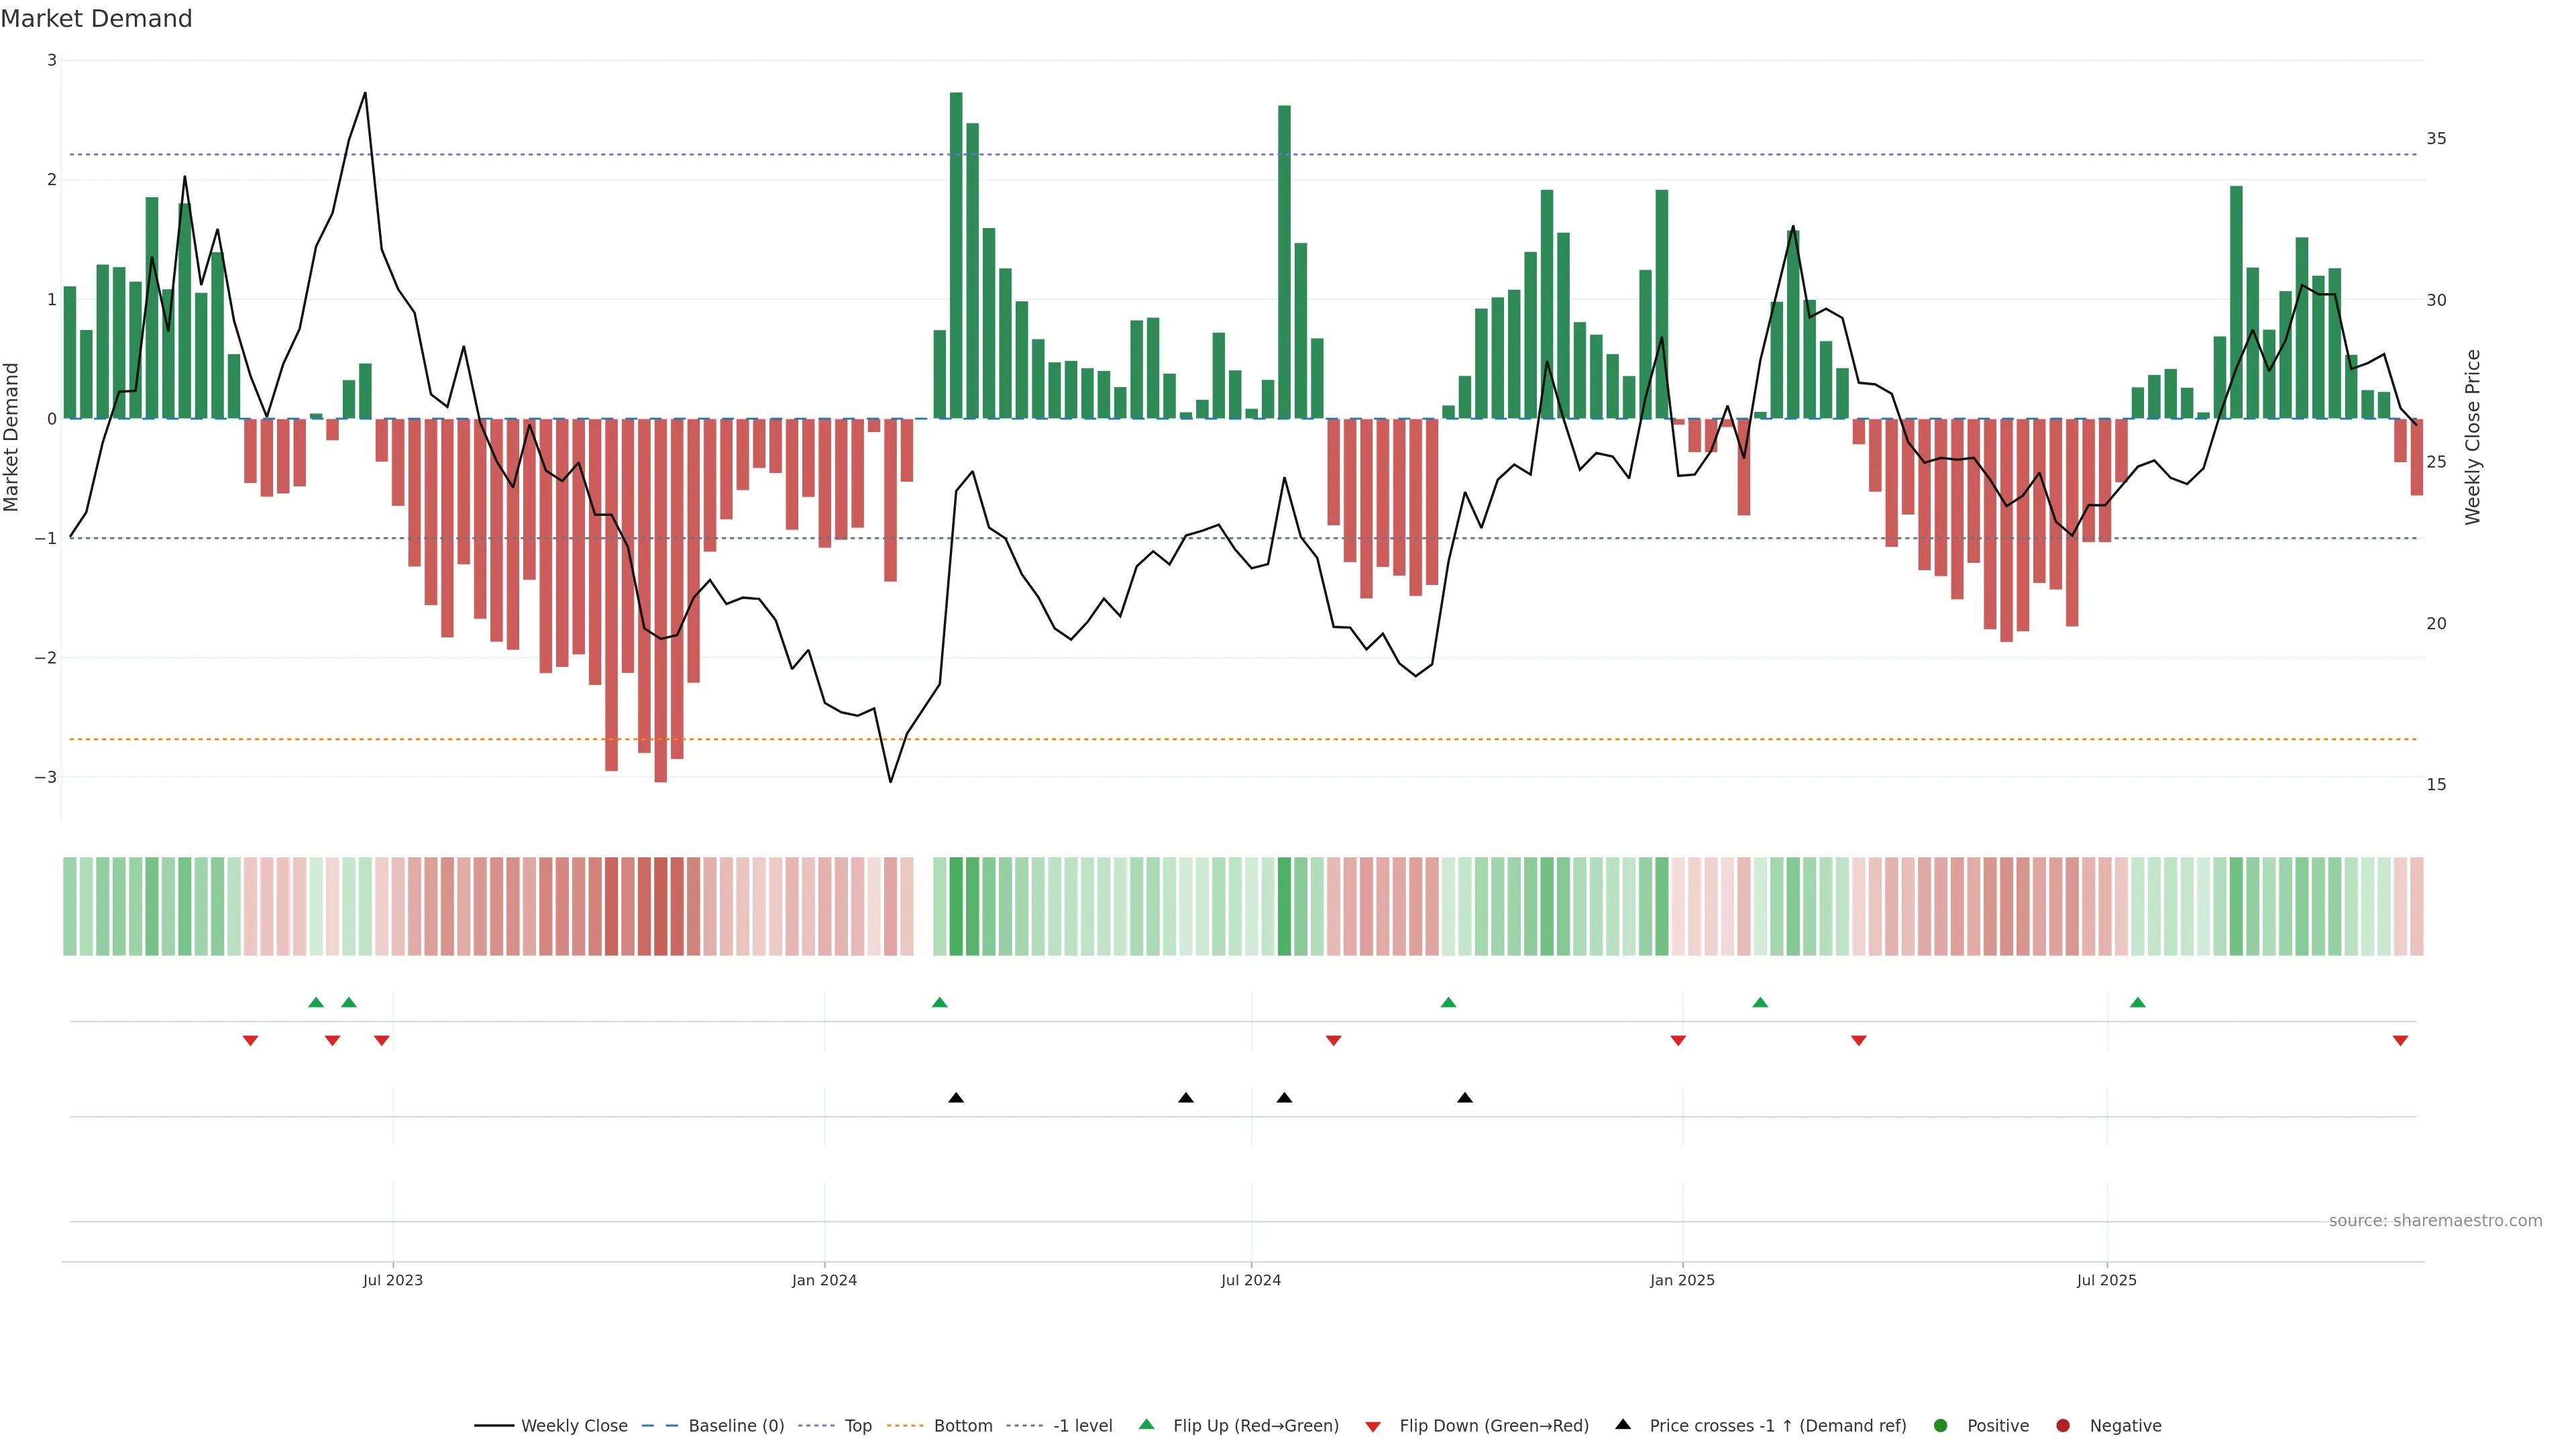Toggle the -1 level legend entry
The height and width of the screenshot is (1449, 2576).
[x=1082, y=1426]
